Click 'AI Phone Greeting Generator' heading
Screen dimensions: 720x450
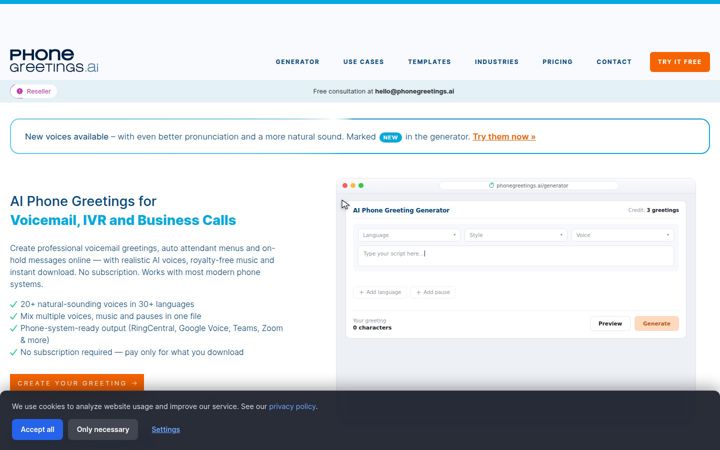[401, 210]
